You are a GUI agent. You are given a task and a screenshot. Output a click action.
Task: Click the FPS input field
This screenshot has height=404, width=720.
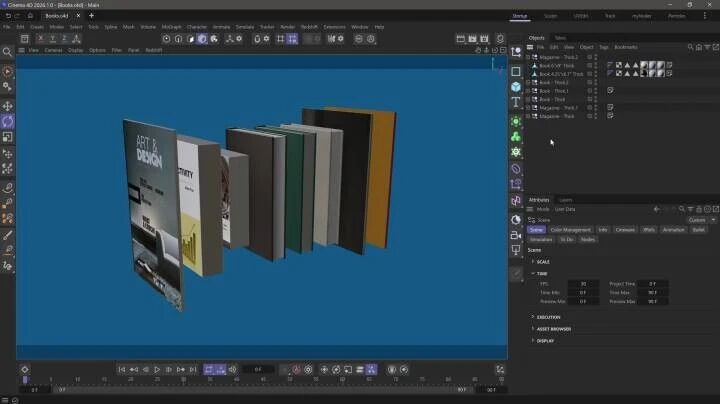coord(583,283)
